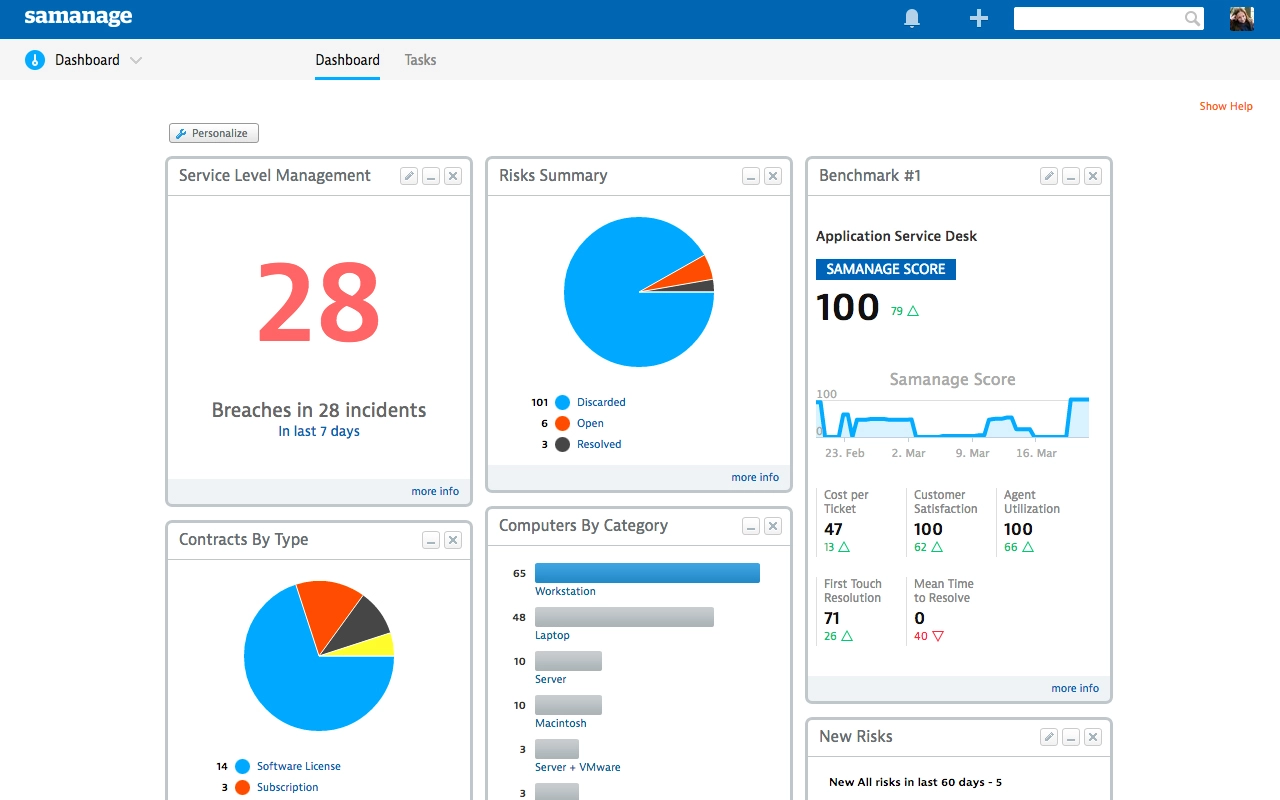Expand the Dashboard dropdown arrow
The width and height of the screenshot is (1280, 800).
tap(136, 60)
